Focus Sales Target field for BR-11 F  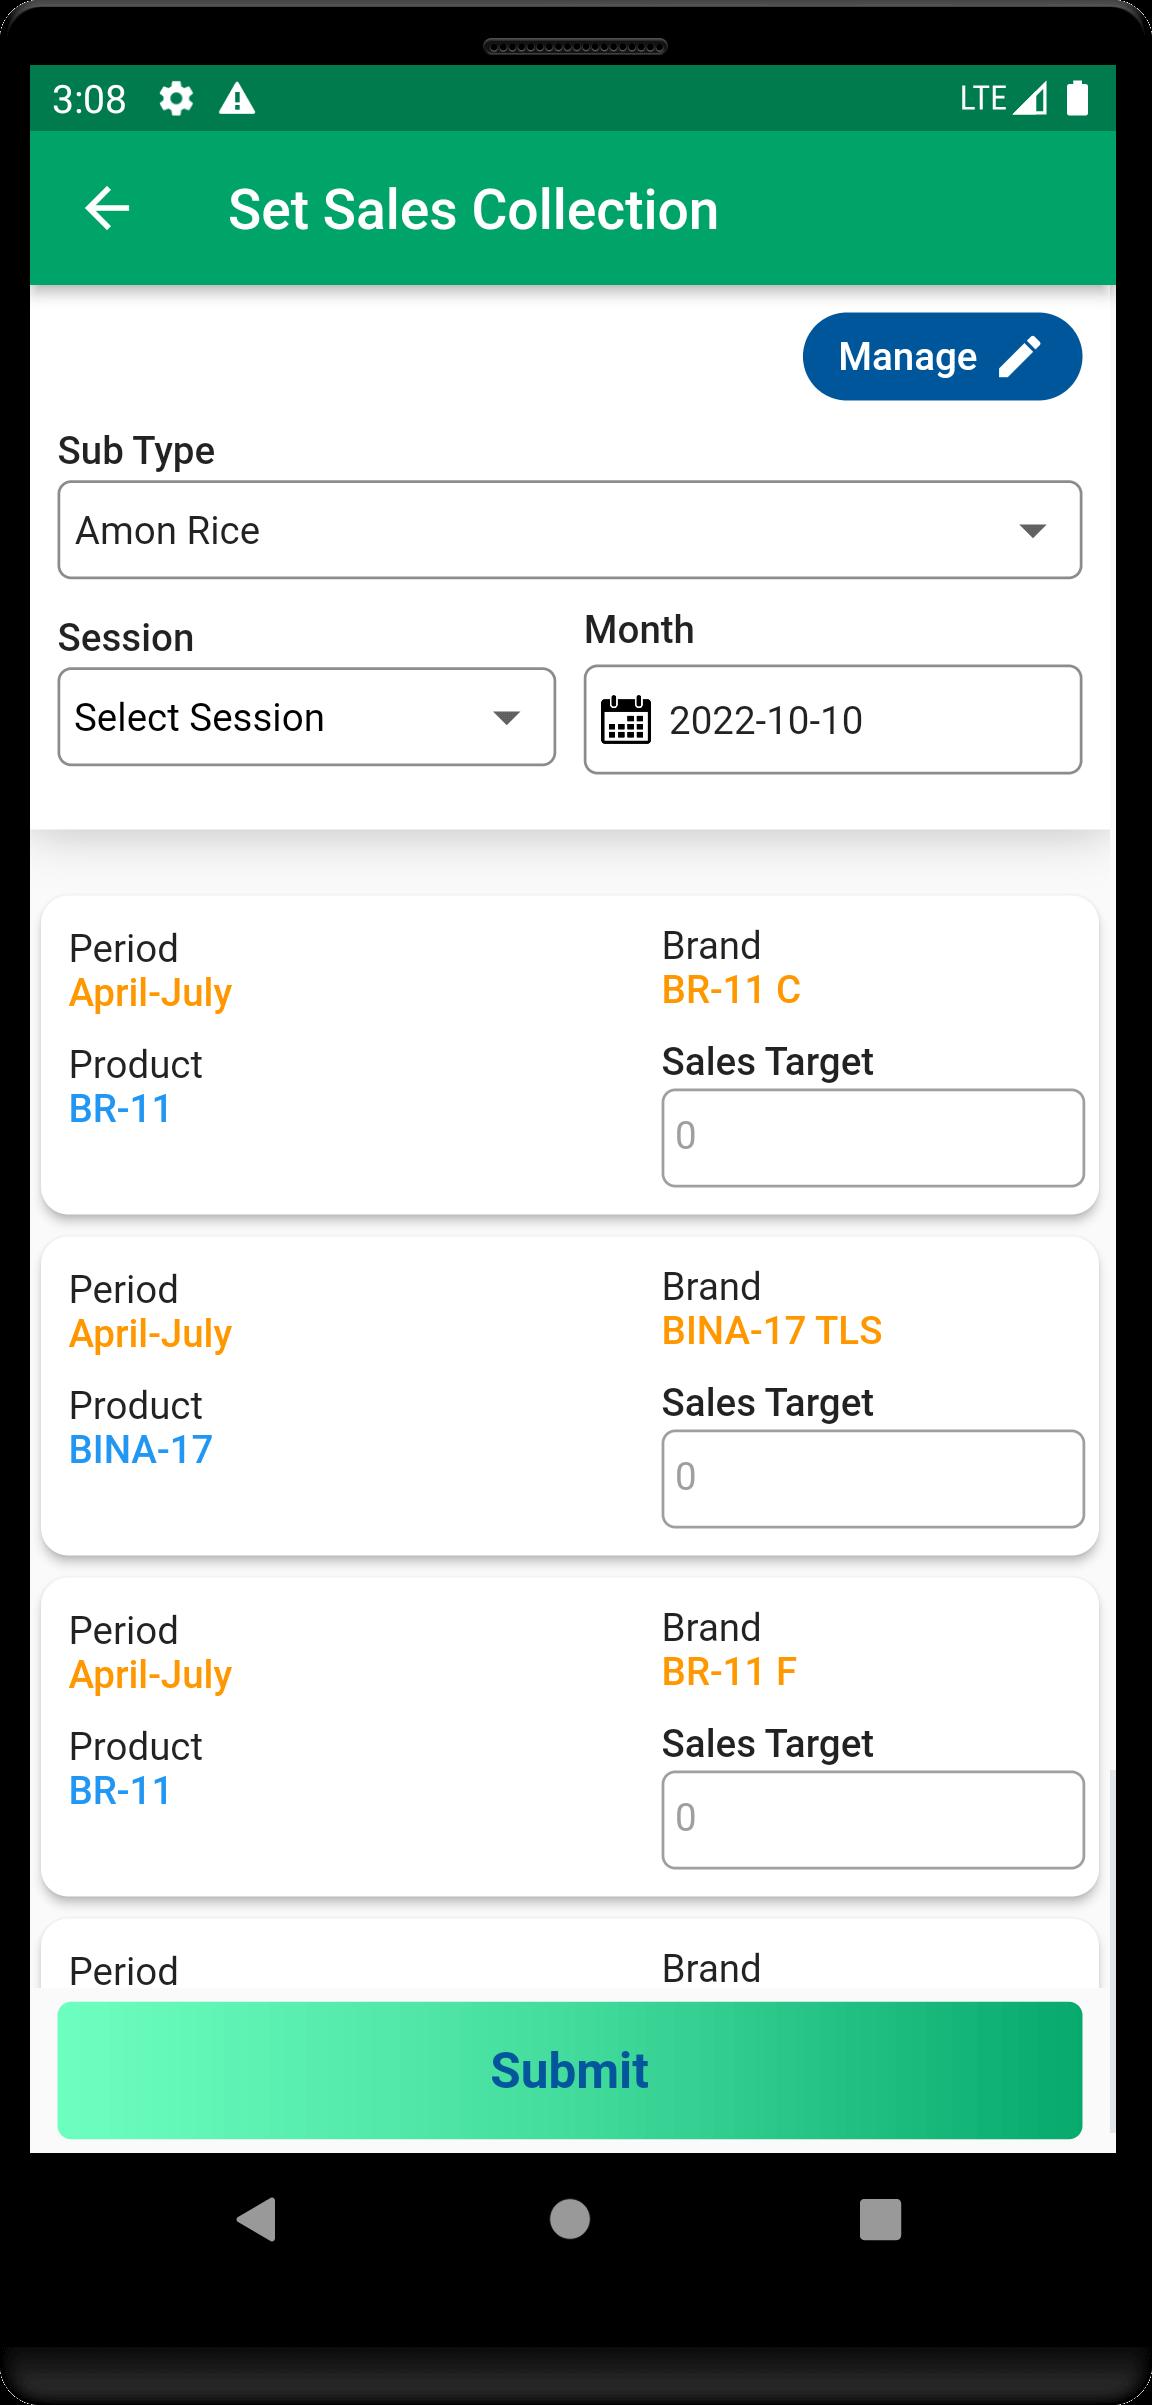(873, 1820)
